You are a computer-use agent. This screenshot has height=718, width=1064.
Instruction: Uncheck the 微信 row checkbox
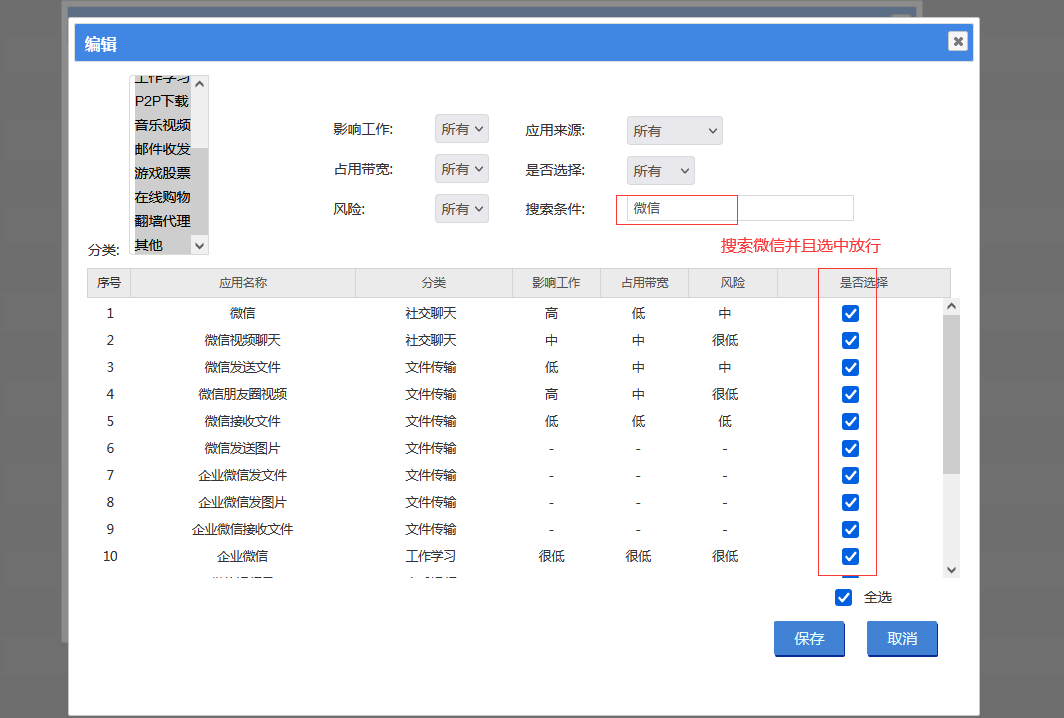coord(850,313)
